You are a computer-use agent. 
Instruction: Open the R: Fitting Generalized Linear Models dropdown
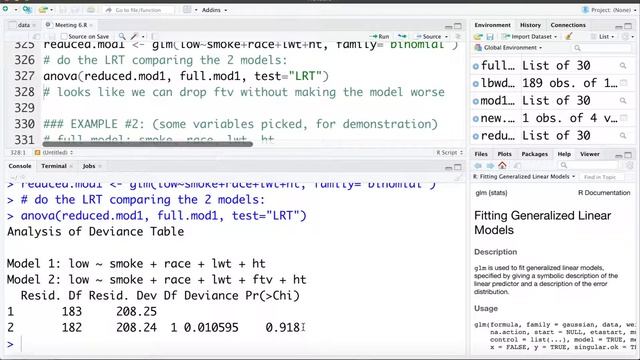[524, 177]
